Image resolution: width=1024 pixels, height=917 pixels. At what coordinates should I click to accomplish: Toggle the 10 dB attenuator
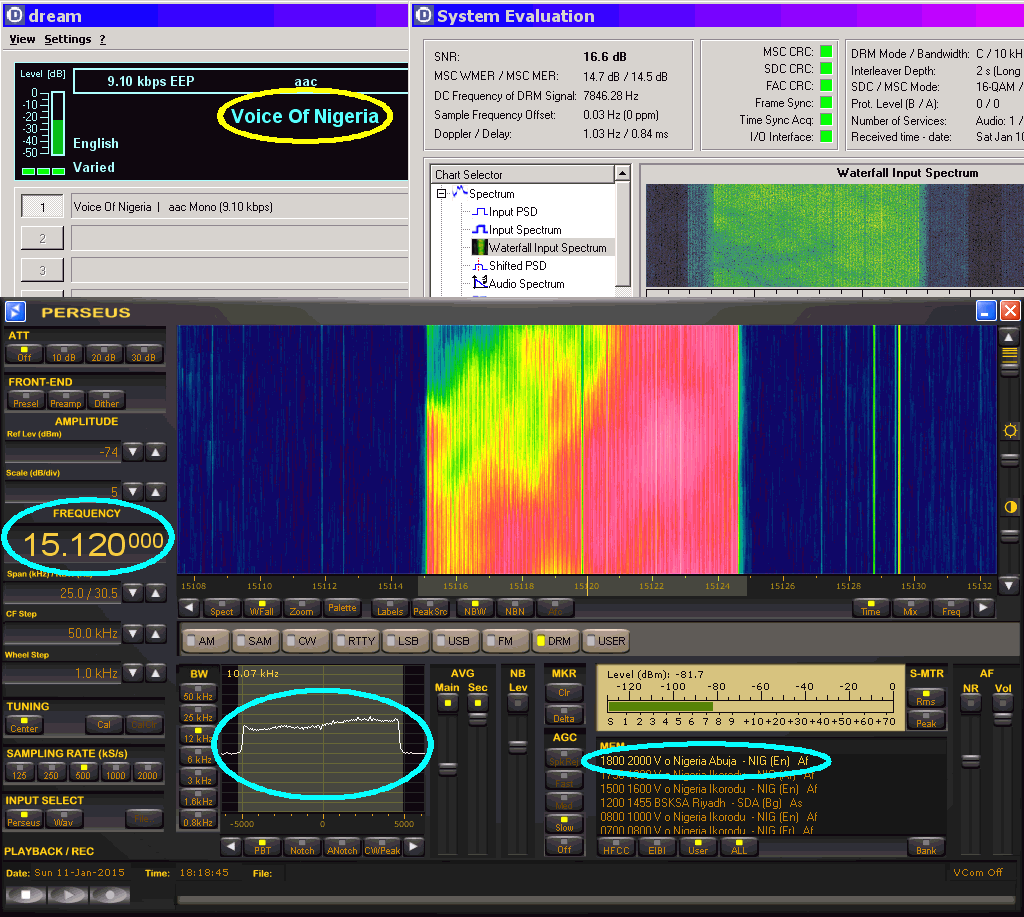pyautogui.click(x=64, y=354)
